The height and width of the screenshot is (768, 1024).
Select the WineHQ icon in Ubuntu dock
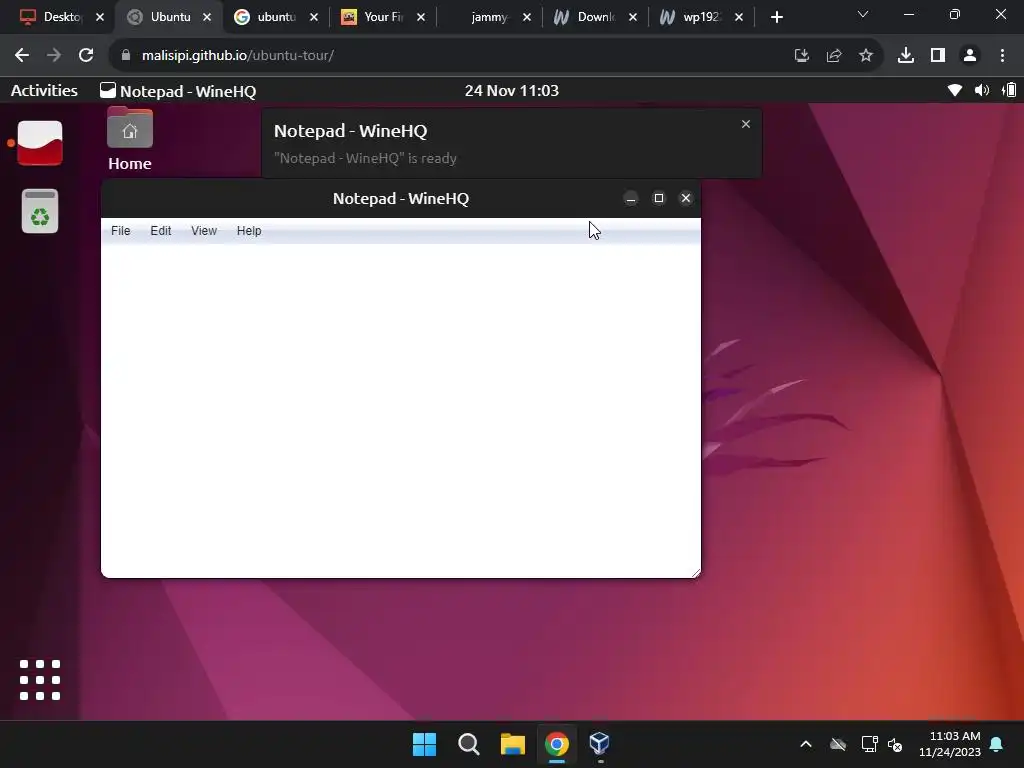(x=40, y=143)
